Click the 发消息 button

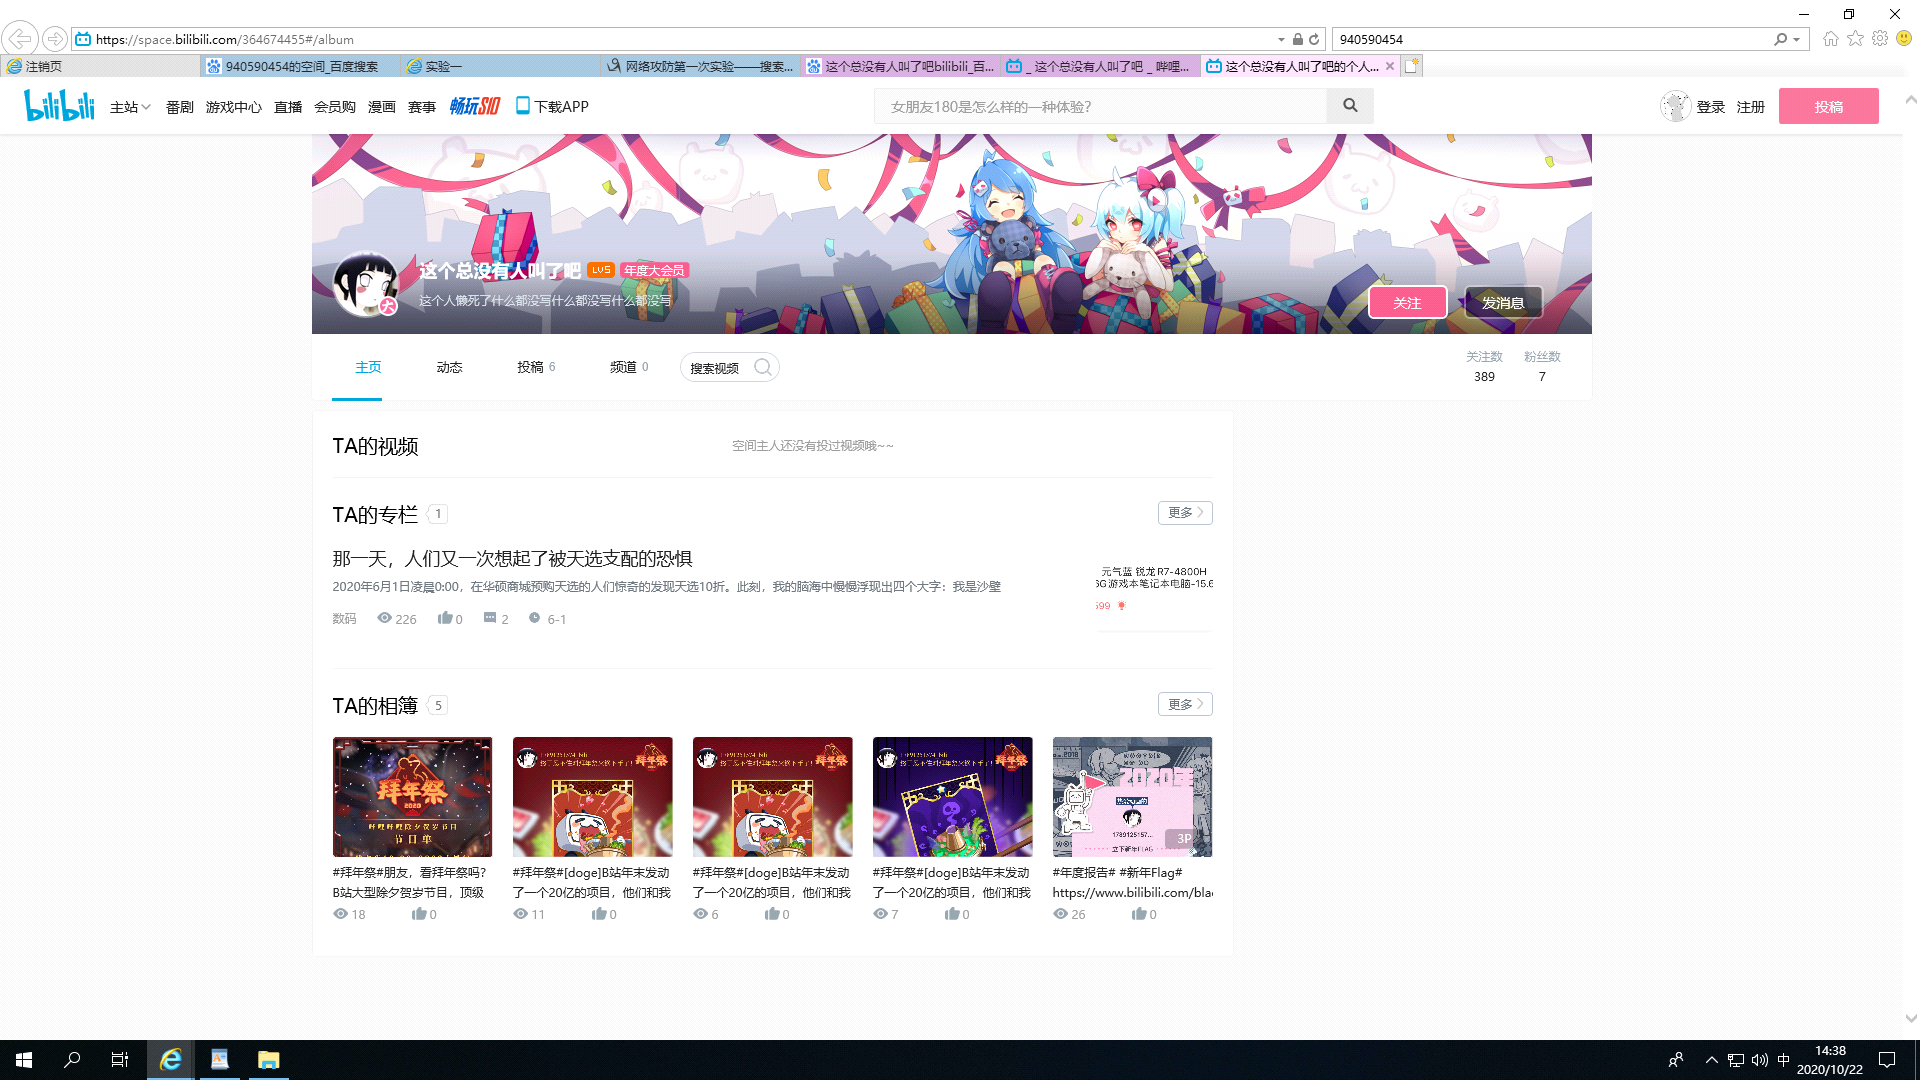click(1502, 302)
